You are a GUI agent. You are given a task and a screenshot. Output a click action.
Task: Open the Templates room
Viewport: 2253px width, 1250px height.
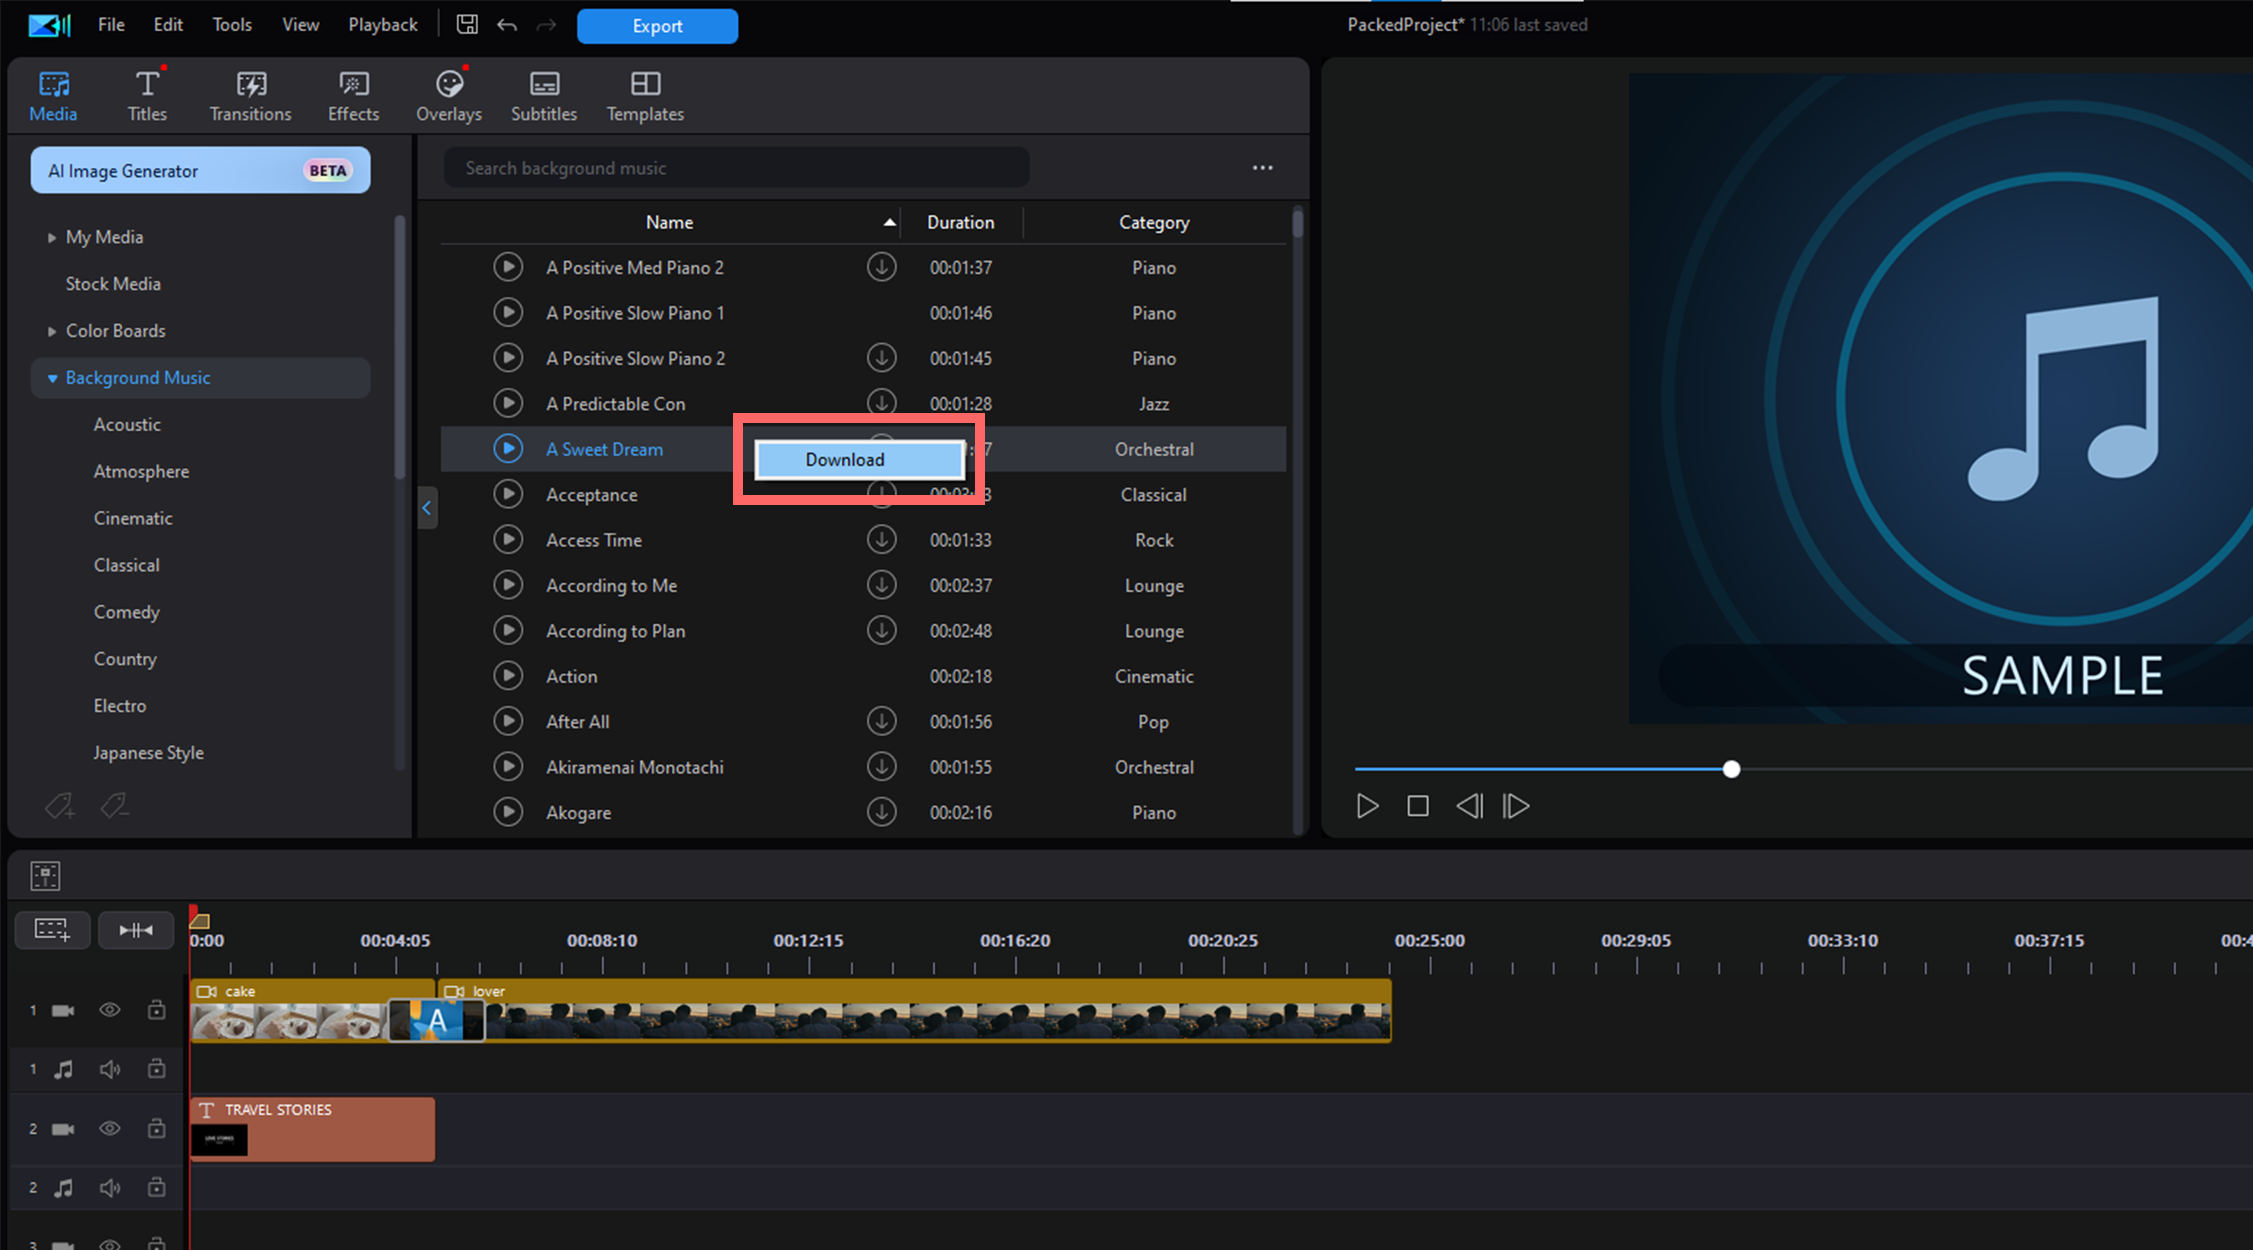pos(645,96)
